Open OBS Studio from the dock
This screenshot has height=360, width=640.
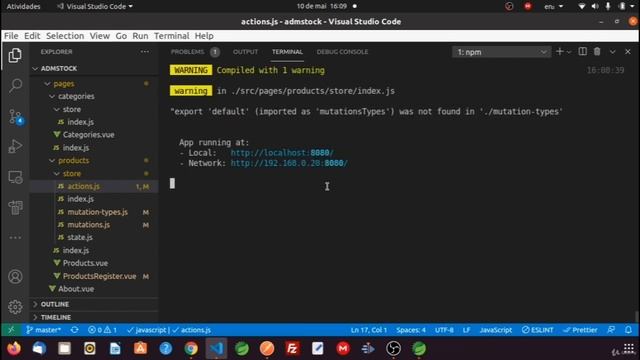(393, 349)
